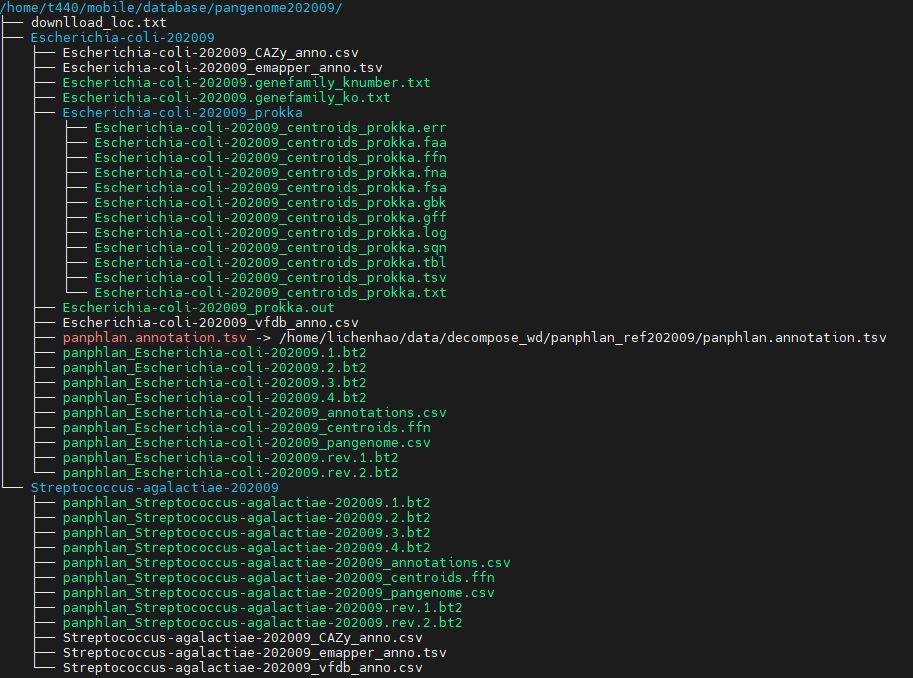Click panphlan_Escherichia-coli-202009.rev.2.bt2

point(231,473)
